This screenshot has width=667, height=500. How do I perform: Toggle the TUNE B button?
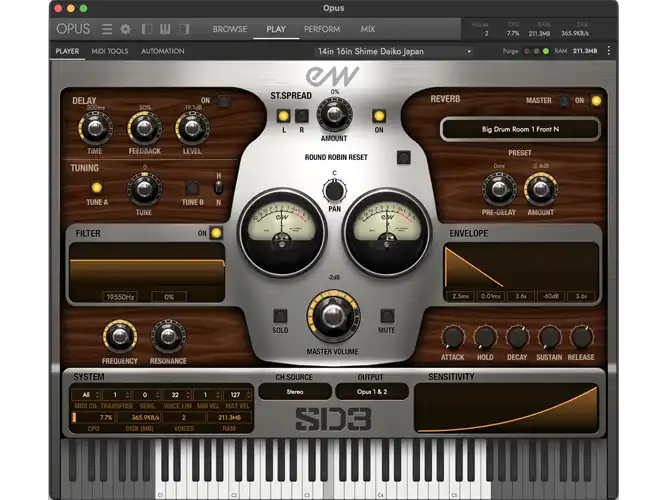(192, 188)
